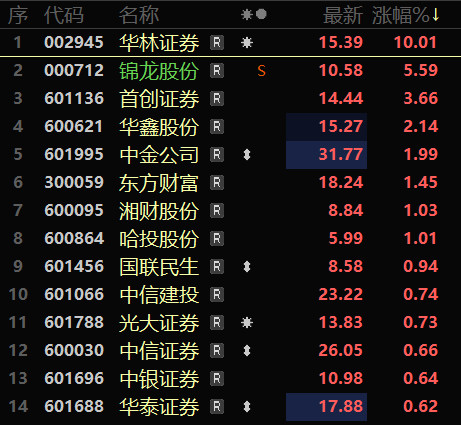461x425 pixels.
Task: Select stock name 光大证券
Action: [x=159, y=323]
